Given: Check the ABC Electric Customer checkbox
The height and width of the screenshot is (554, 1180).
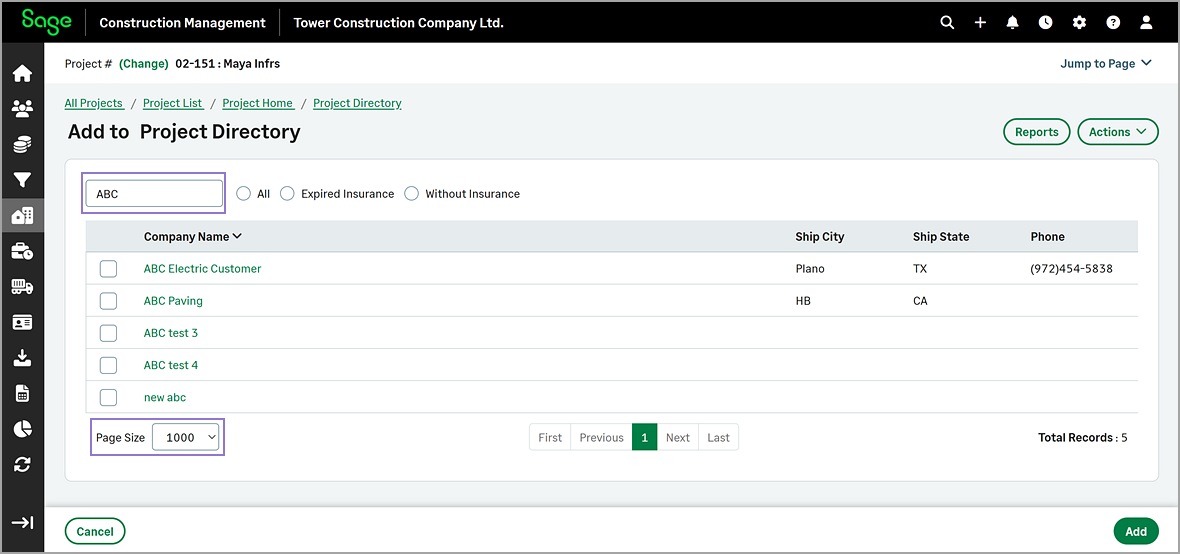Looking at the screenshot, I should point(108,269).
